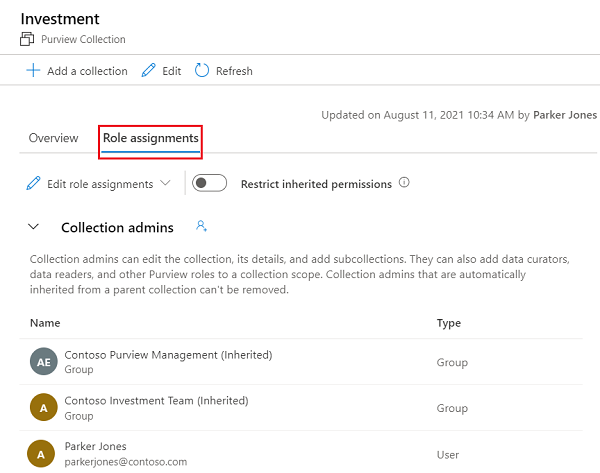600x473 pixels.
Task: Switch to the Overview tab
Action: tap(53, 138)
